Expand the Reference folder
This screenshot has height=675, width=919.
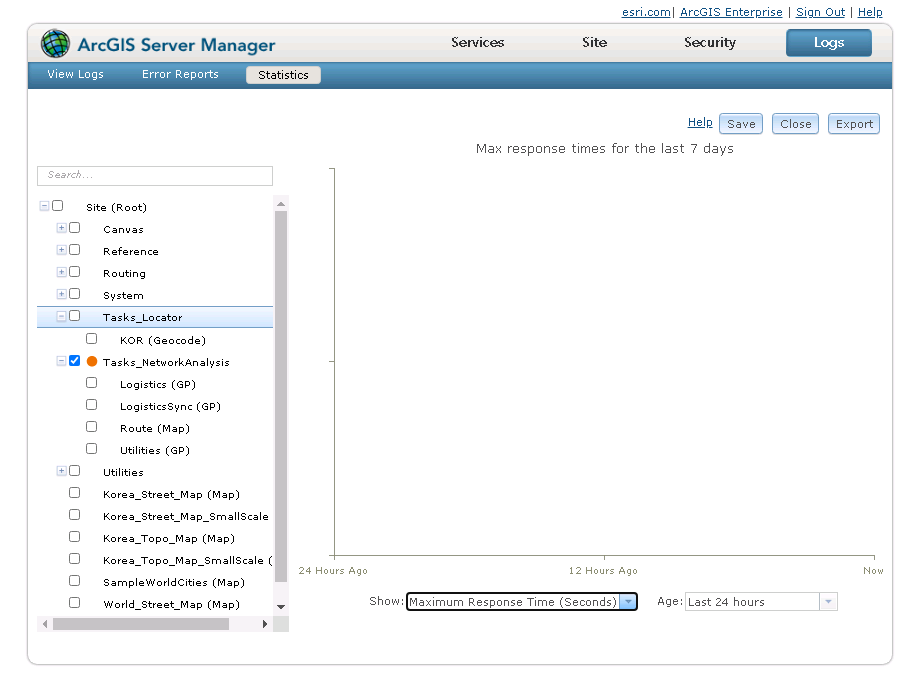[x=61, y=250]
